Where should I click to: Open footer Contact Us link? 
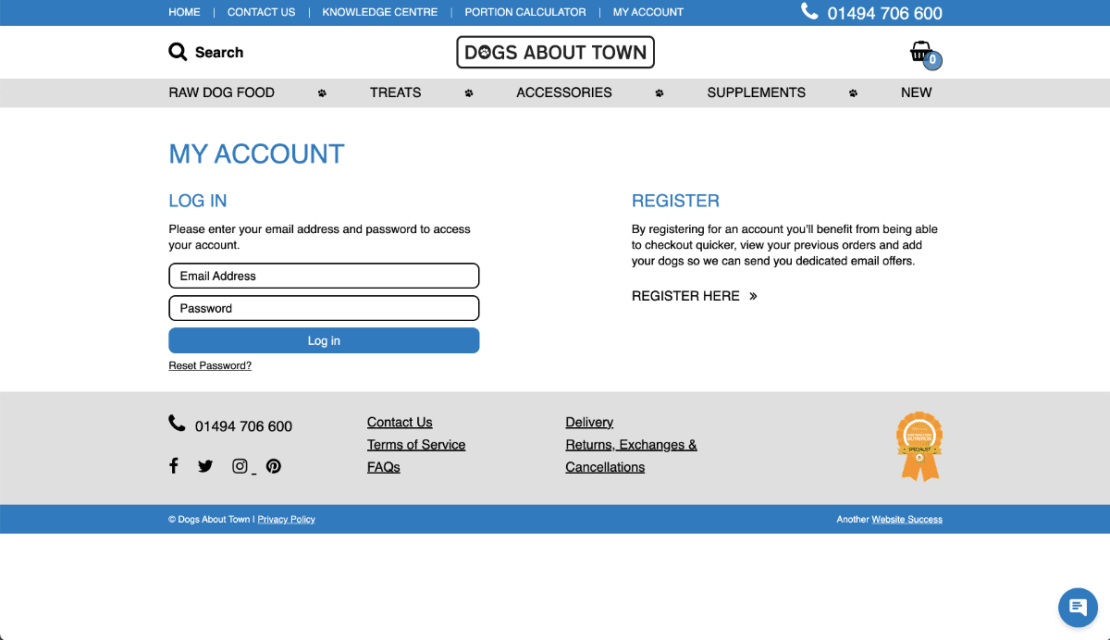(x=399, y=422)
